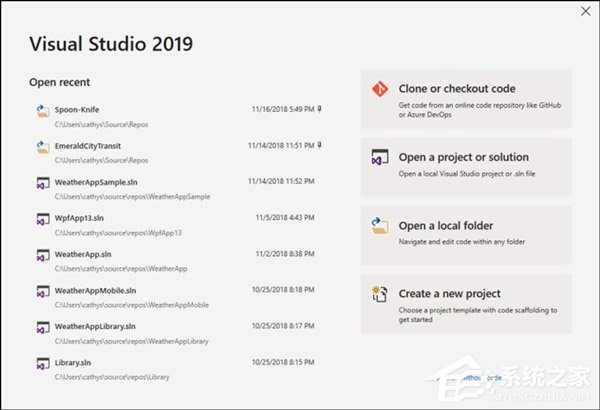This screenshot has width=600, height=410.
Task: Click the WeatherApp.sln solution icon
Action: 43,256
